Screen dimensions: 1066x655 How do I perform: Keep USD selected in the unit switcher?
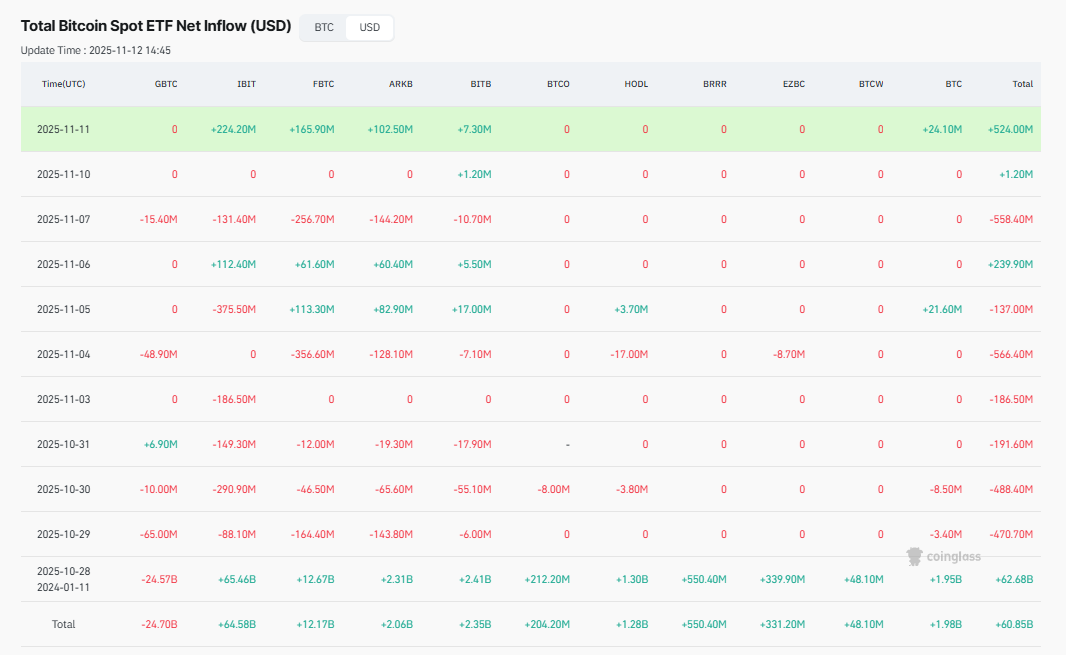[368, 28]
